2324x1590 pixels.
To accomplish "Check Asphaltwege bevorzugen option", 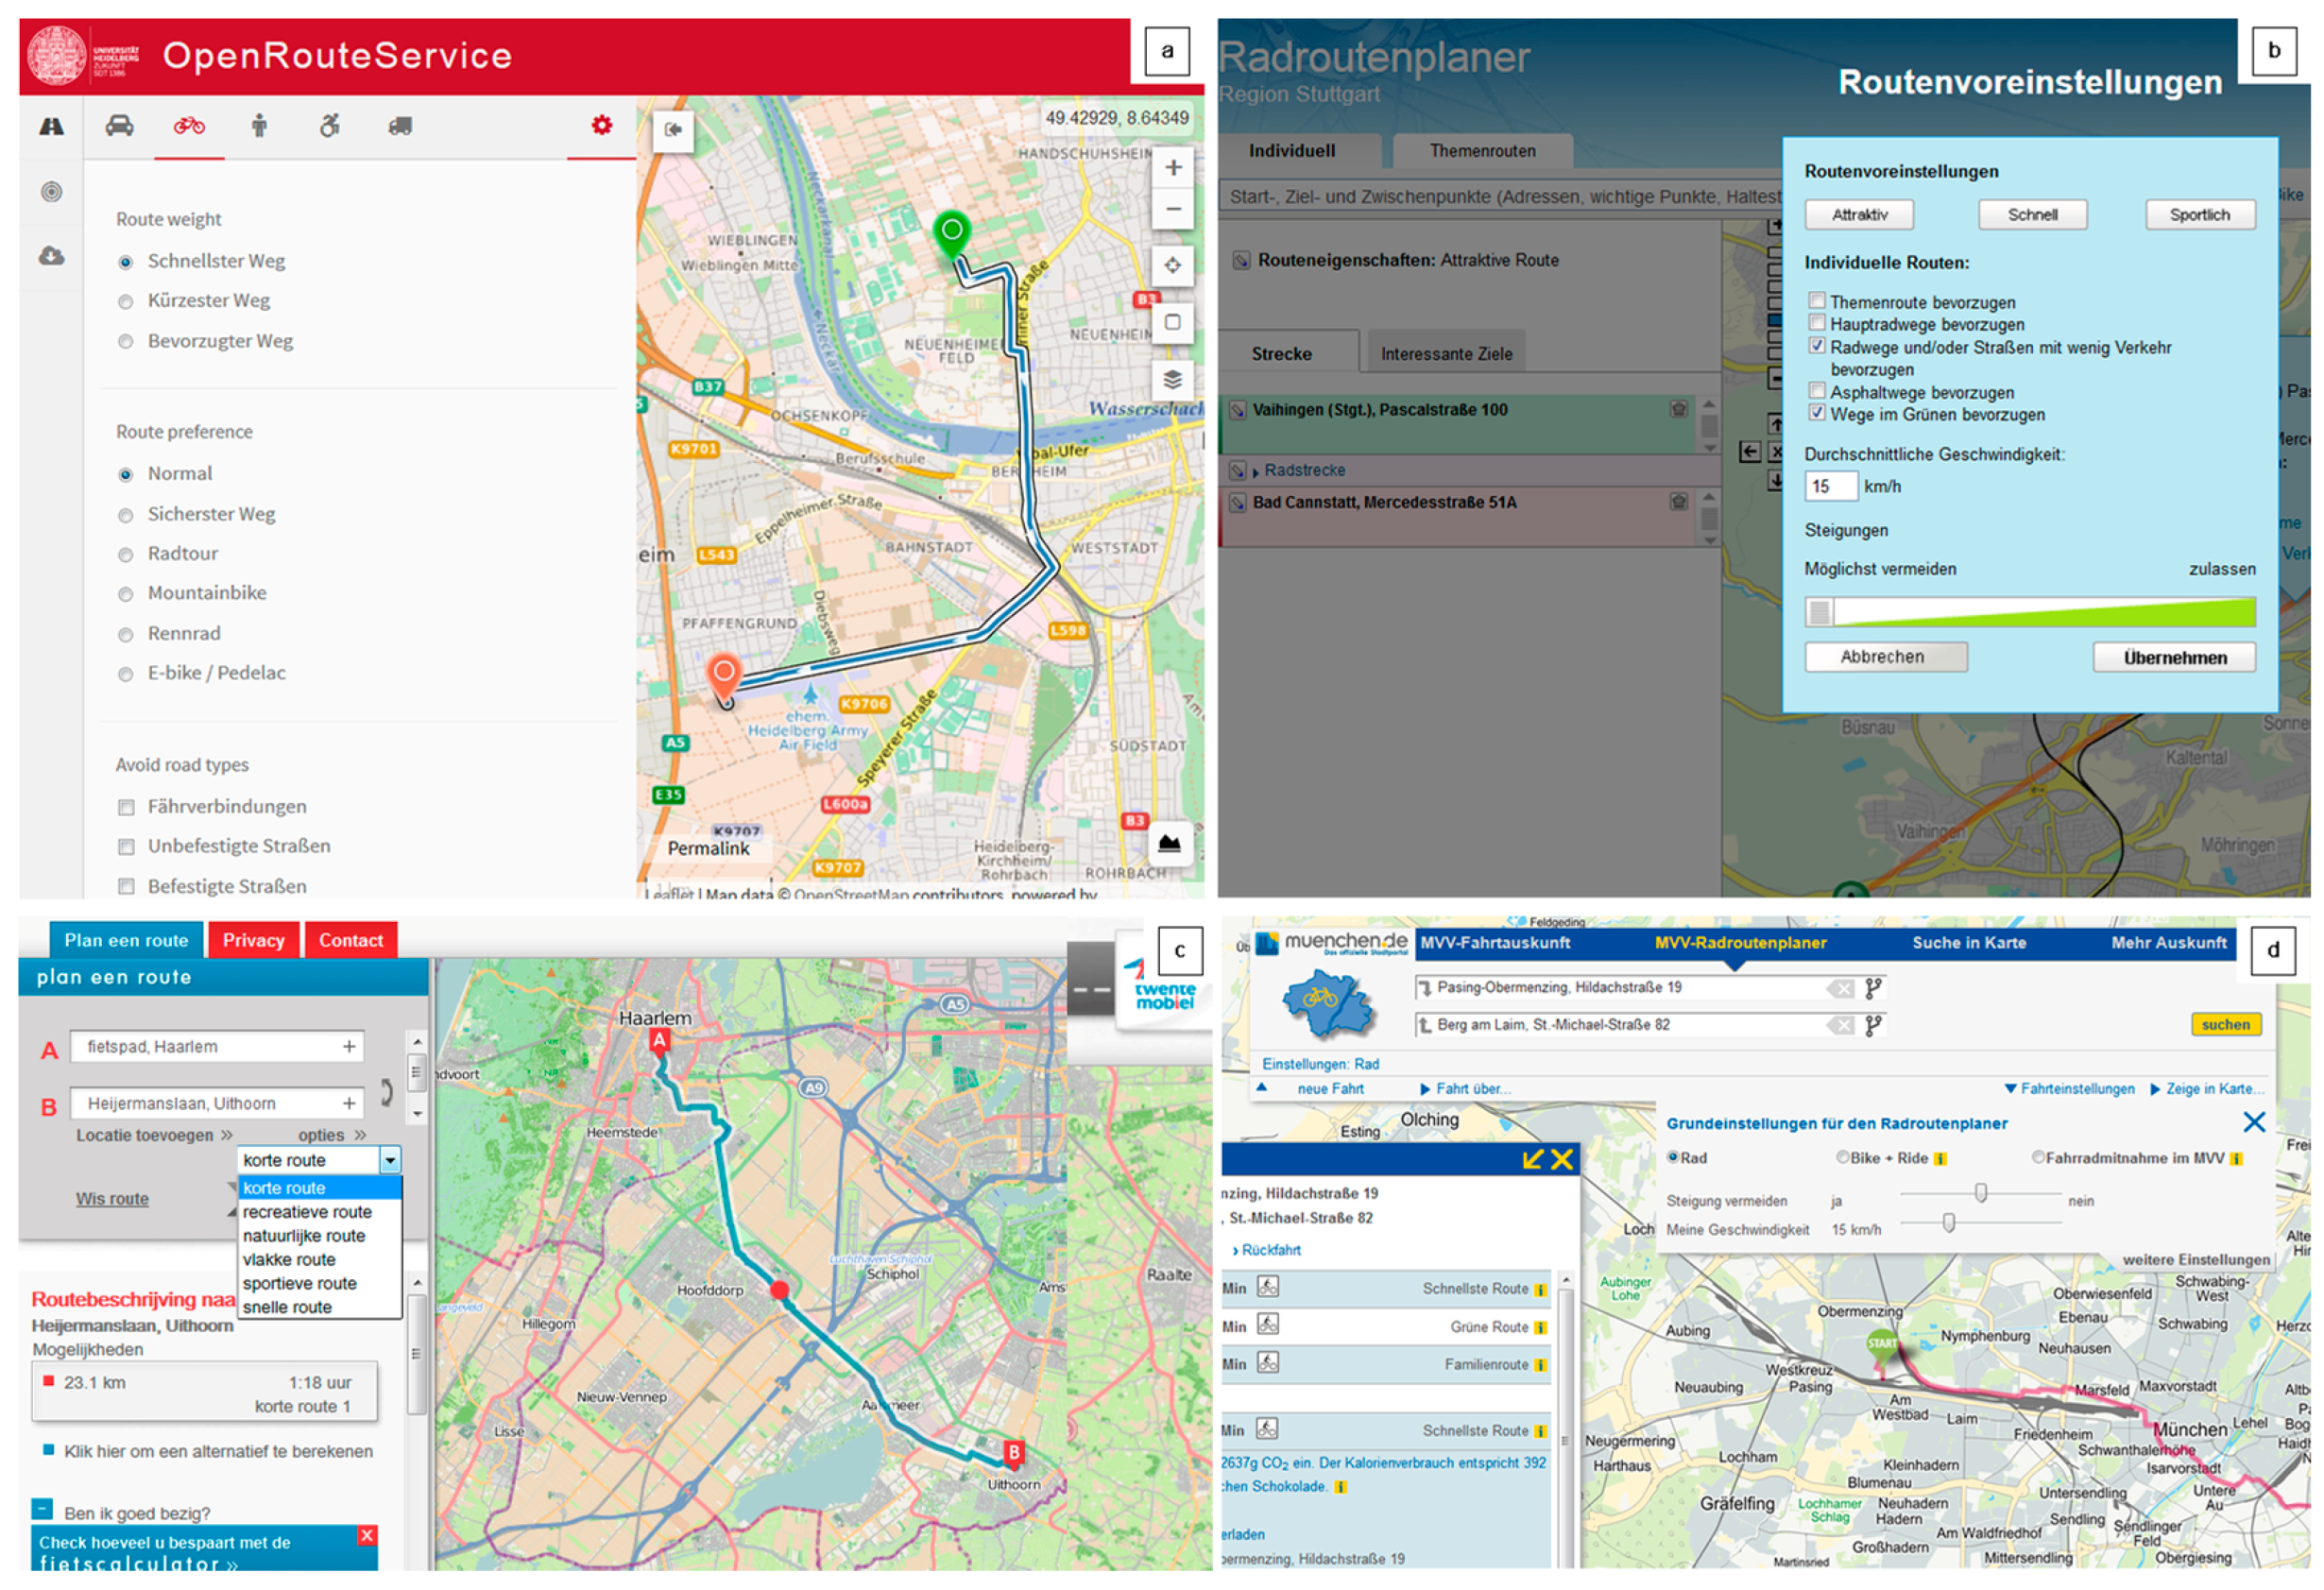I will tap(1817, 391).
